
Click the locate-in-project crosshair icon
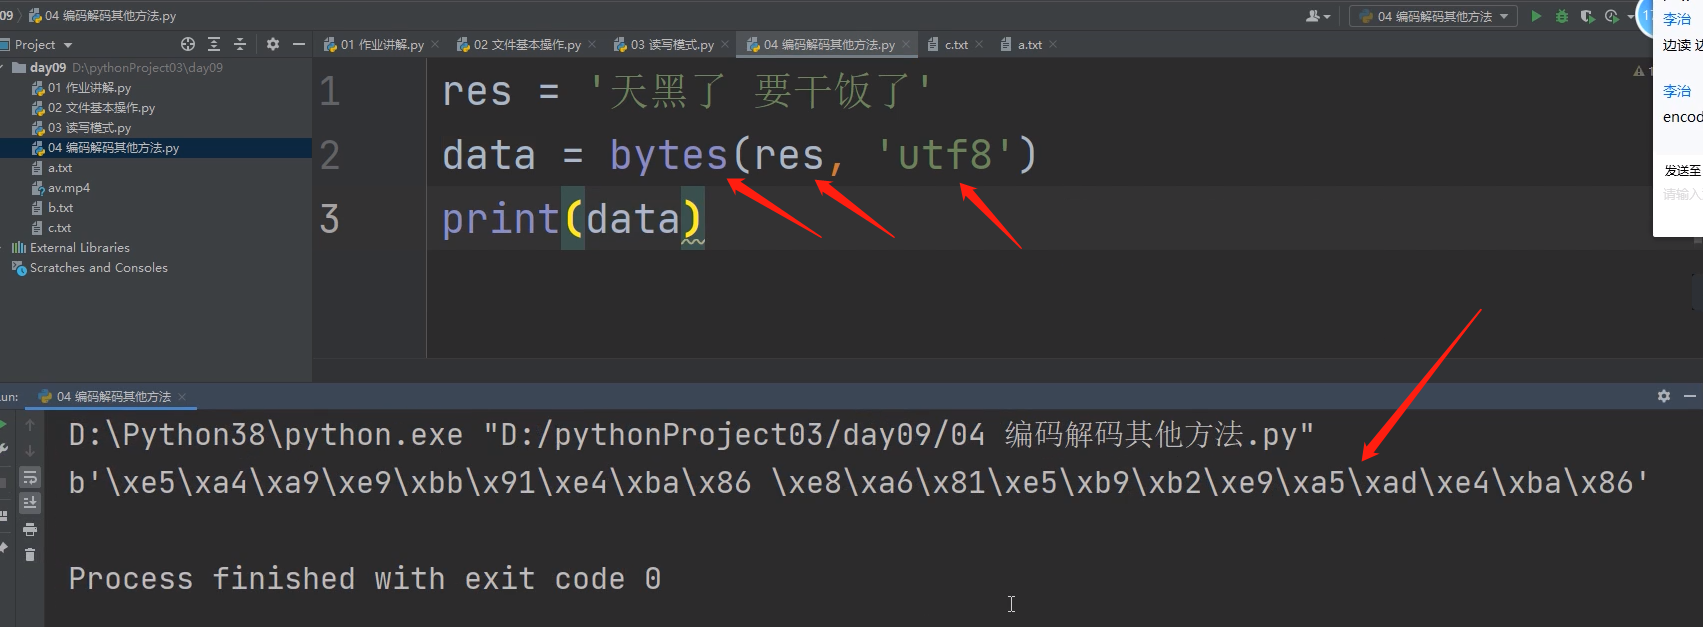188,44
